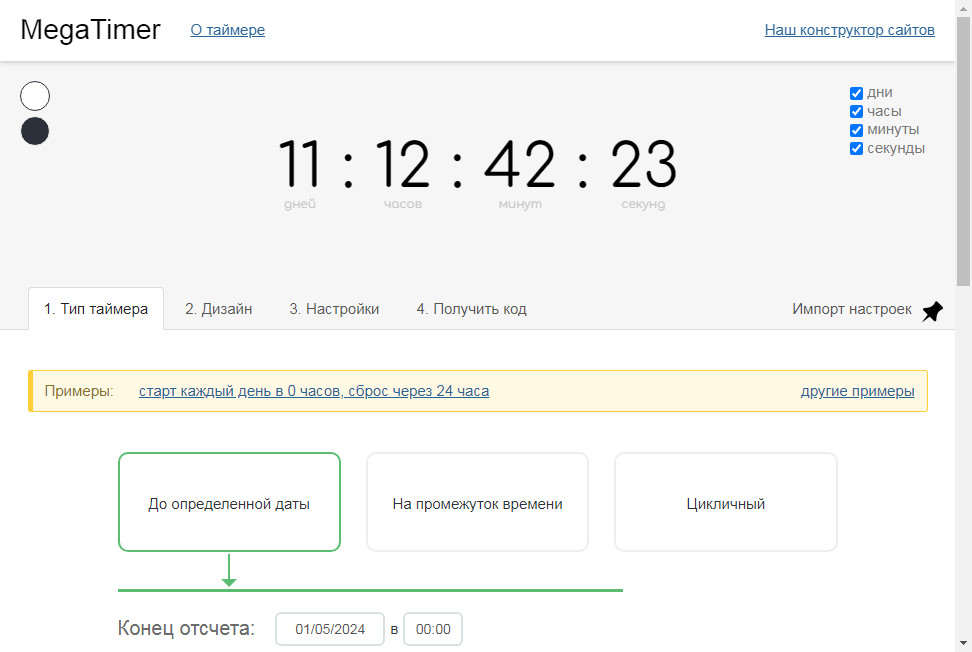Disable the дни checkbox
This screenshot has height=652, width=972.
[856, 92]
